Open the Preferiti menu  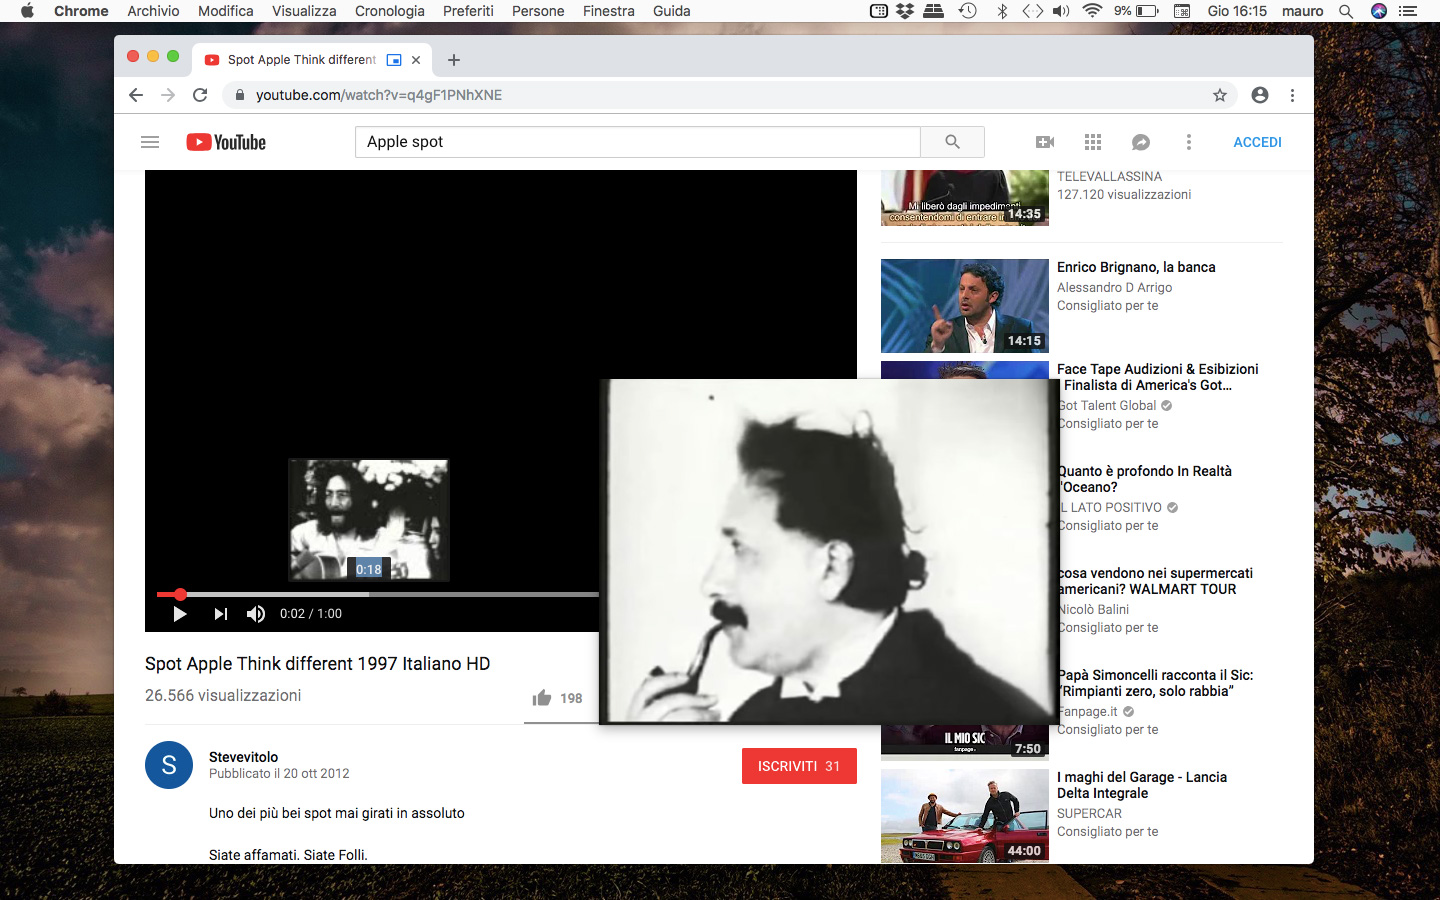[468, 11]
